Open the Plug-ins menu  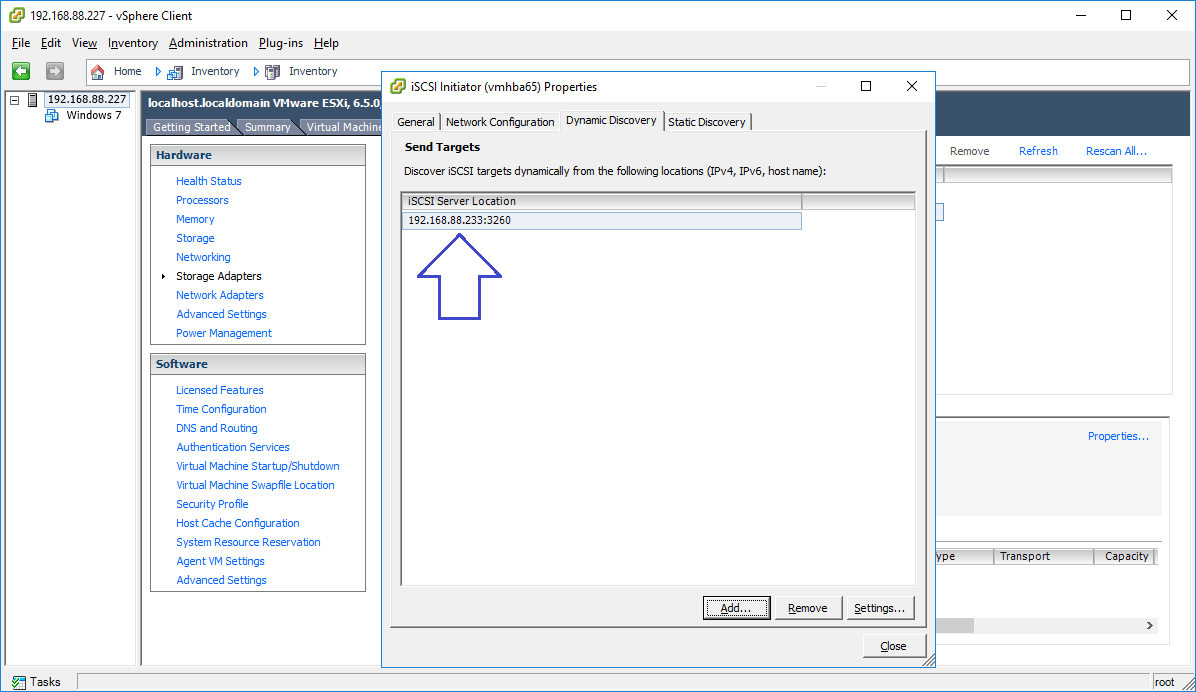(x=281, y=43)
